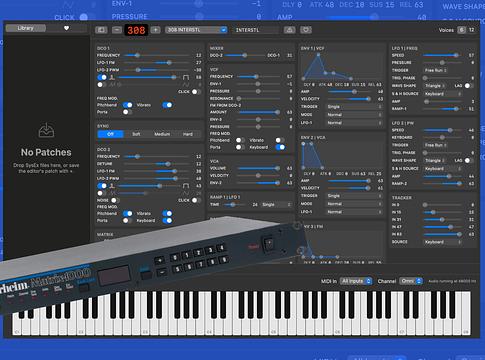The height and width of the screenshot is (360, 485).
Task: Open the TRACKER SOURCE Keyboard dropdown
Action: coord(443,242)
